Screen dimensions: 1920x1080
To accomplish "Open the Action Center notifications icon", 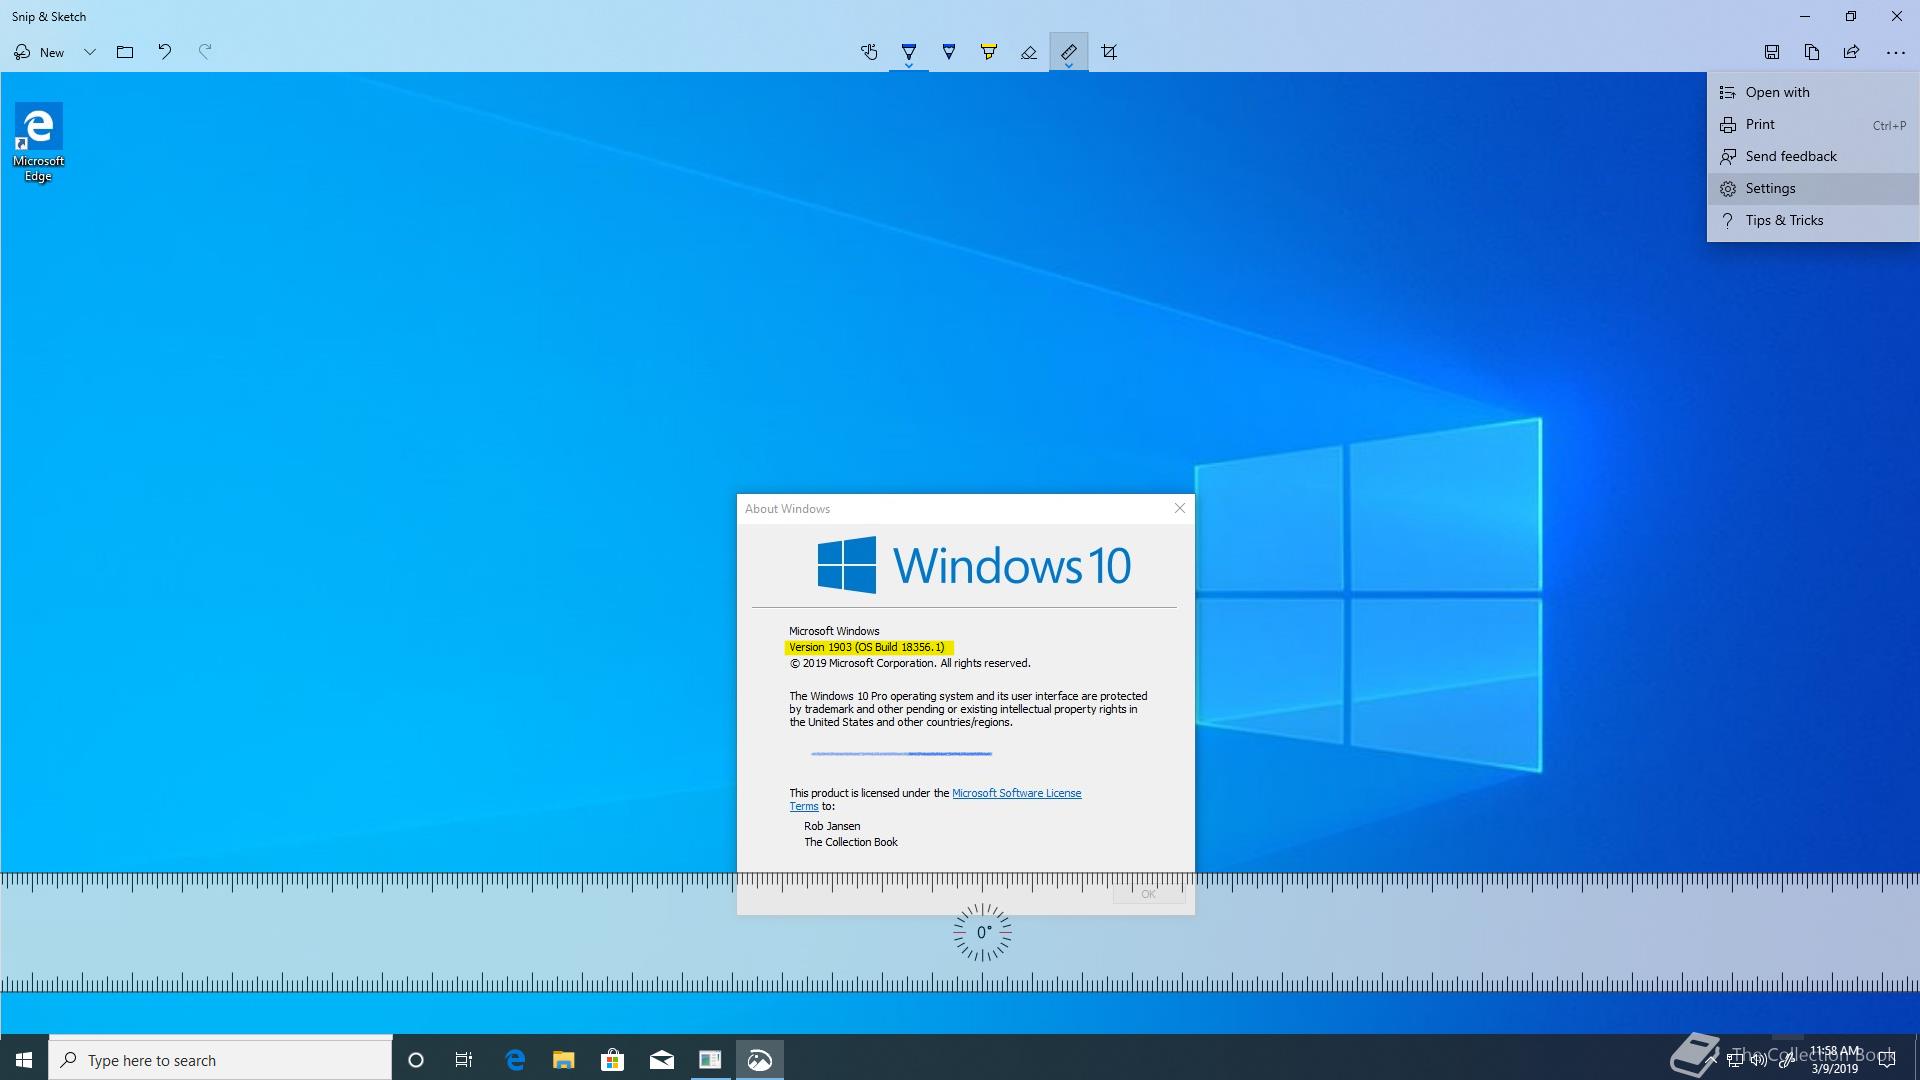I will pyautogui.click(x=1887, y=1060).
